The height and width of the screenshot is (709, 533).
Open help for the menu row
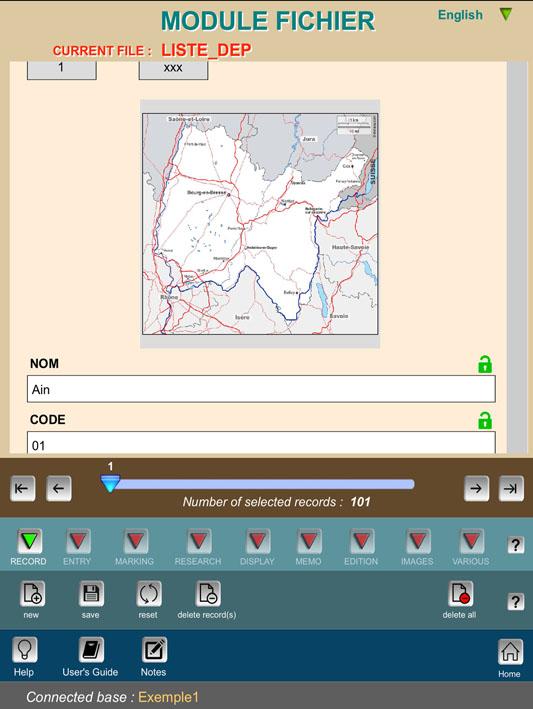click(x=515, y=544)
